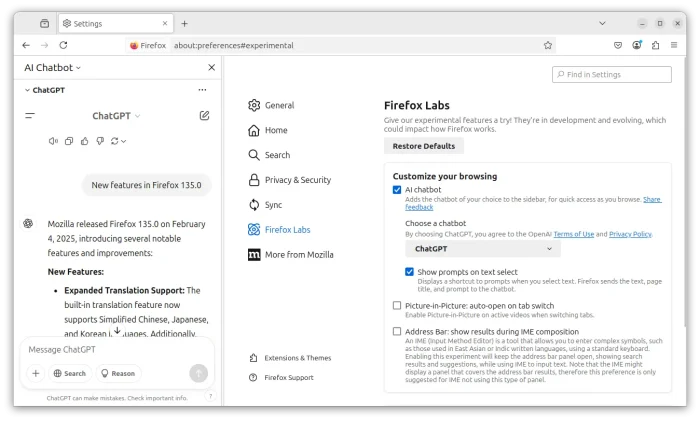The height and width of the screenshot is (421, 700).
Task: Open More from Mozilla category
Action: (x=291, y=254)
